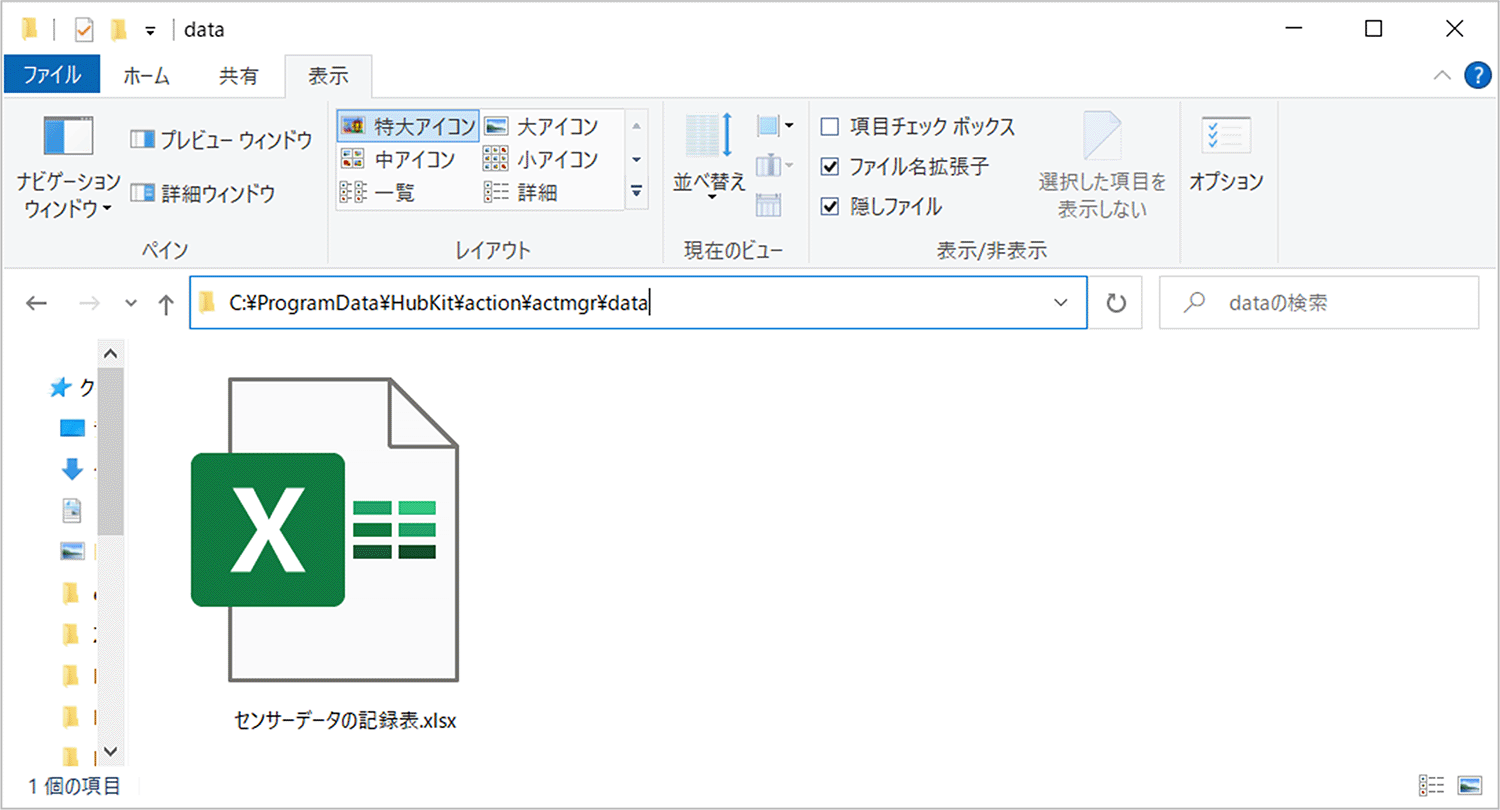Click 選択した項目を表示しない hide items button
1500x810 pixels.
1103,163
